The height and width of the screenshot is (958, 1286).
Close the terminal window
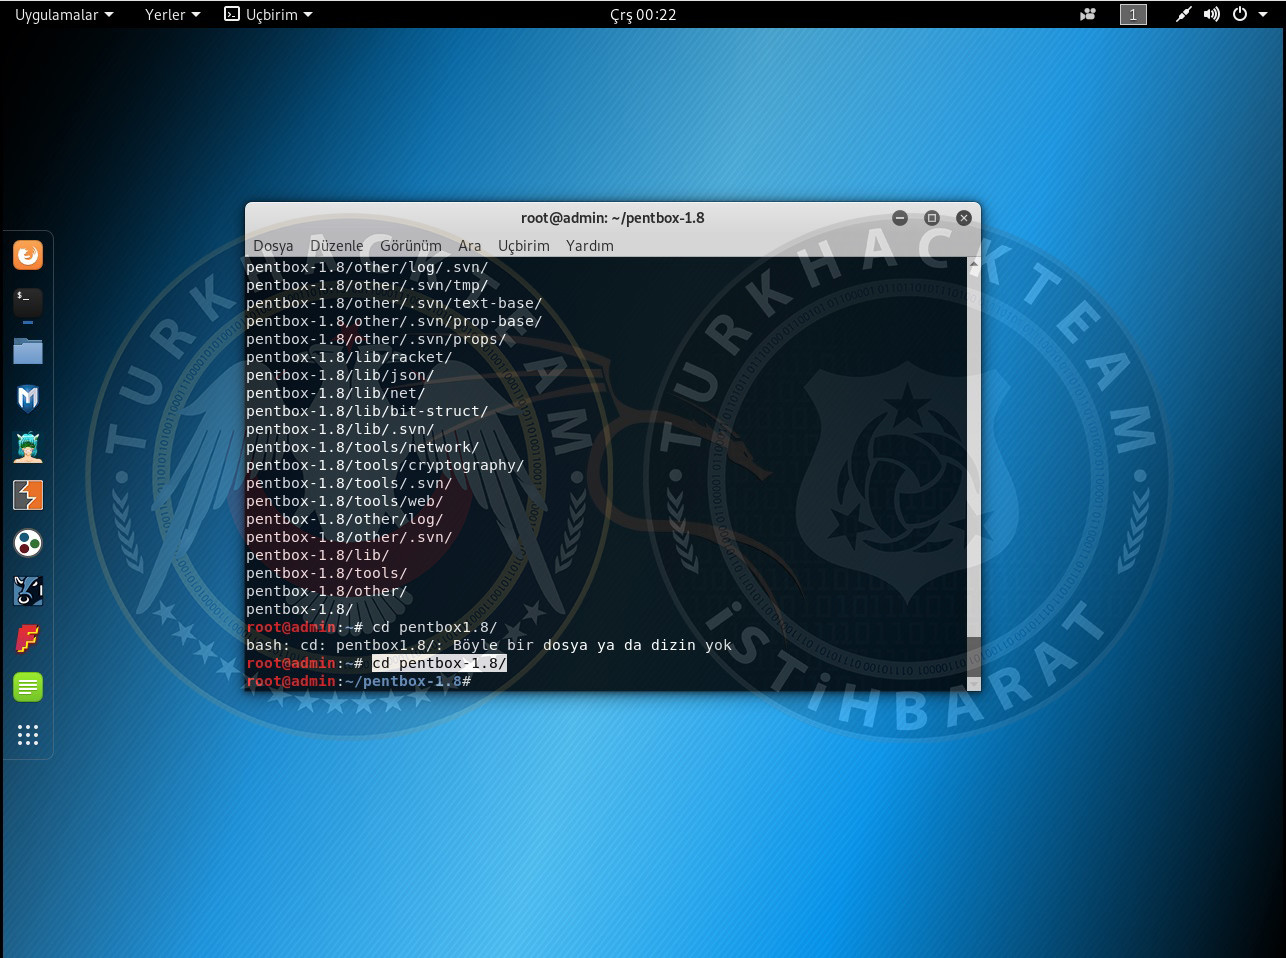(x=964, y=218)
